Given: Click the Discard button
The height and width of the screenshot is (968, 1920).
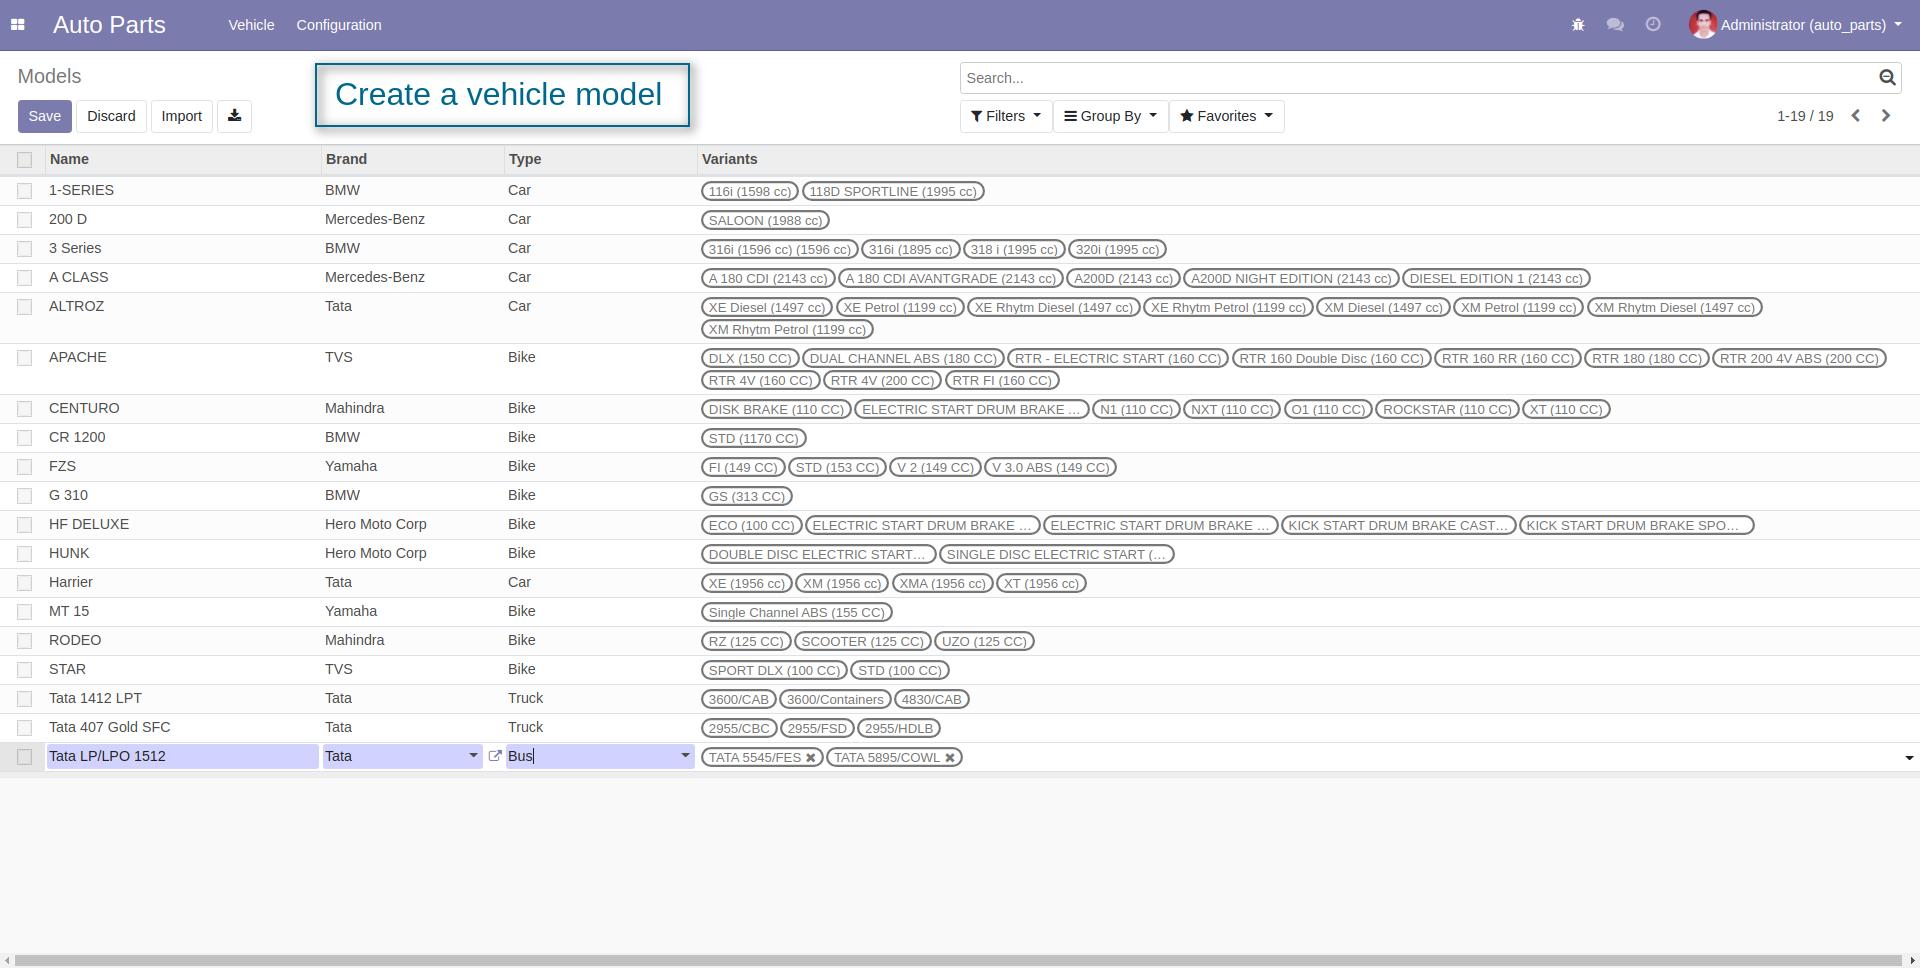Looking at the screenshot, I should click(111, 116).
